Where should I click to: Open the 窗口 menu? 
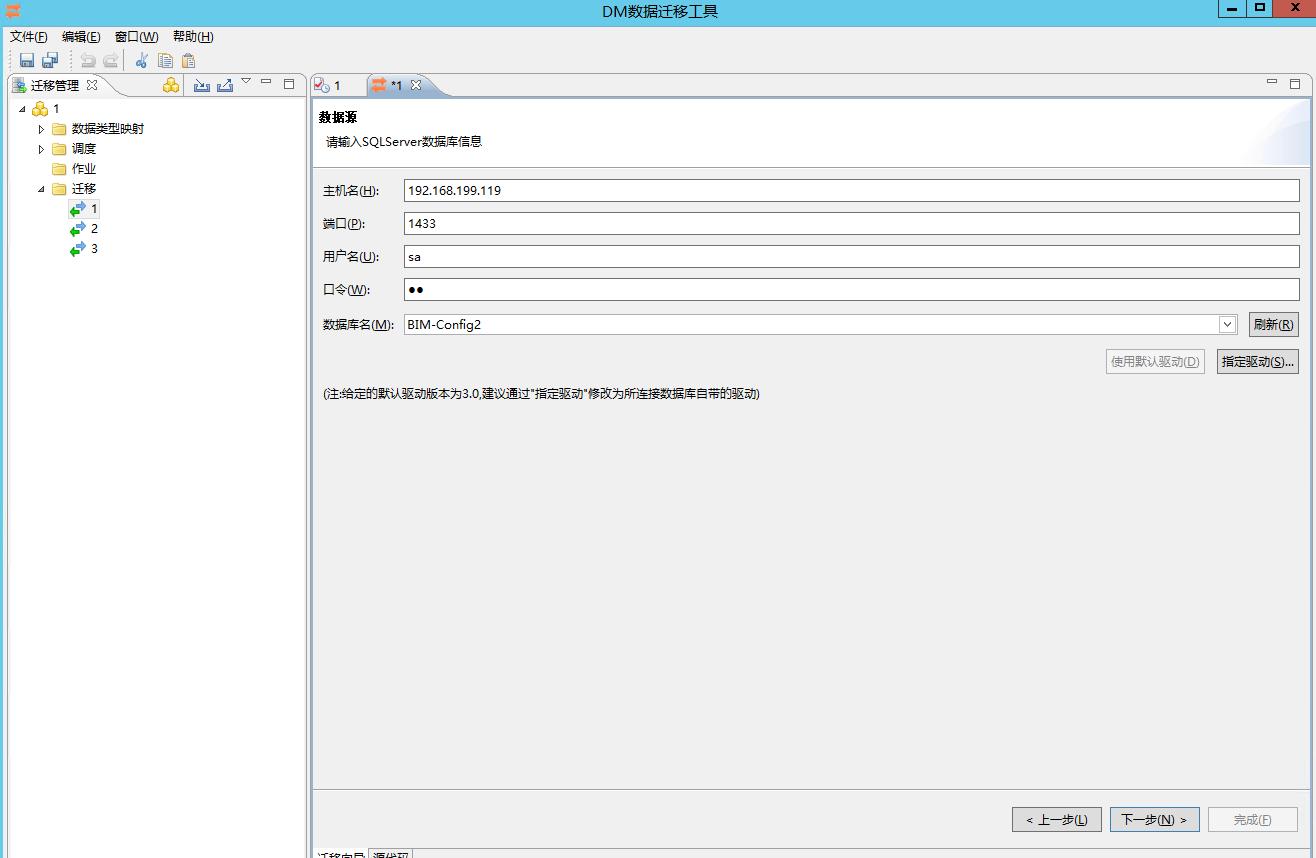coord(137,36)
